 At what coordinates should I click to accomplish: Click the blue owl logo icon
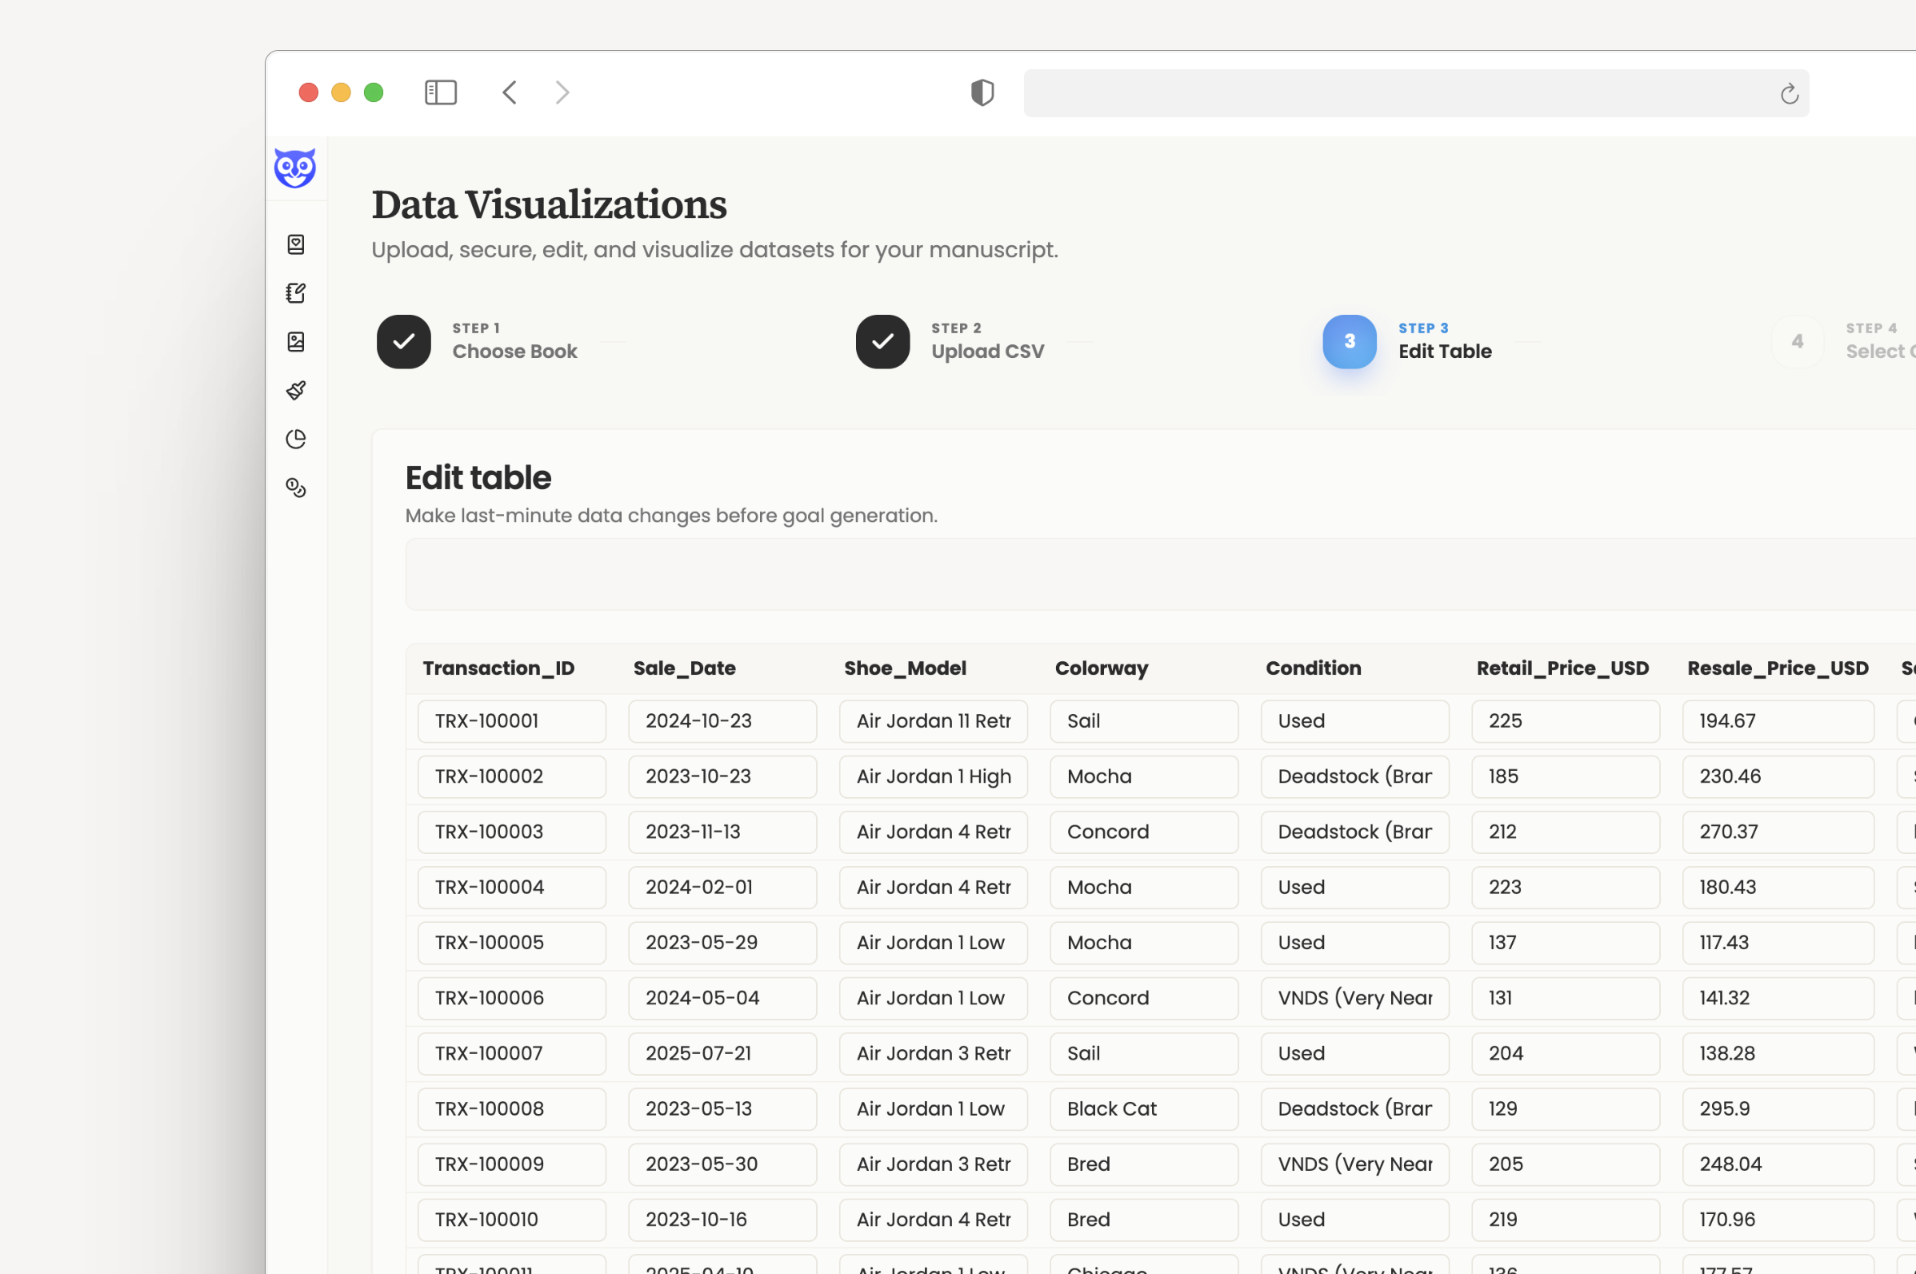pos(295,168)
